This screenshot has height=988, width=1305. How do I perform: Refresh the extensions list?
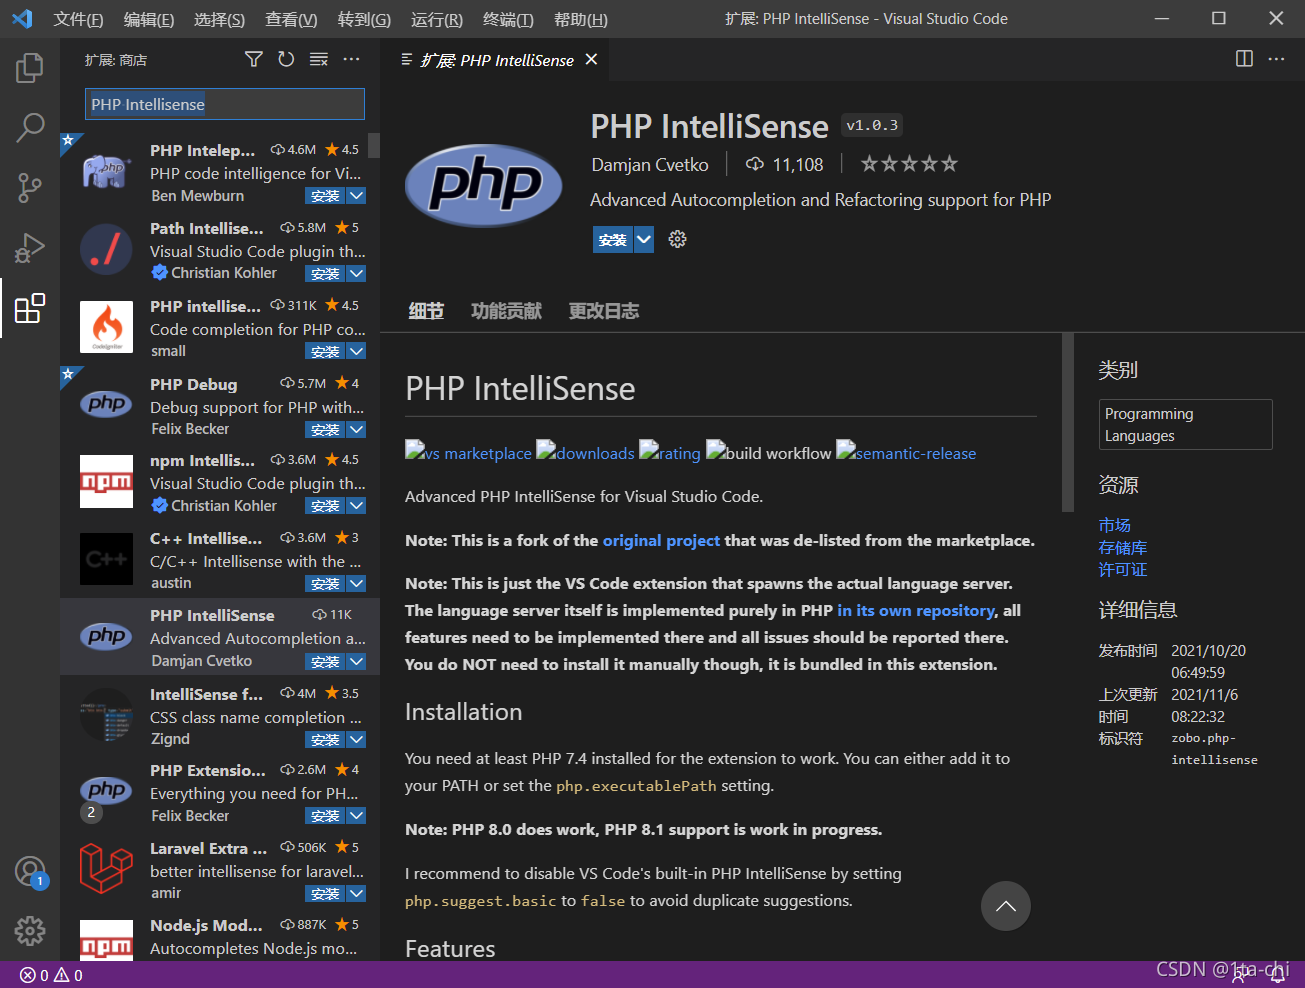[x=286, y=60]
